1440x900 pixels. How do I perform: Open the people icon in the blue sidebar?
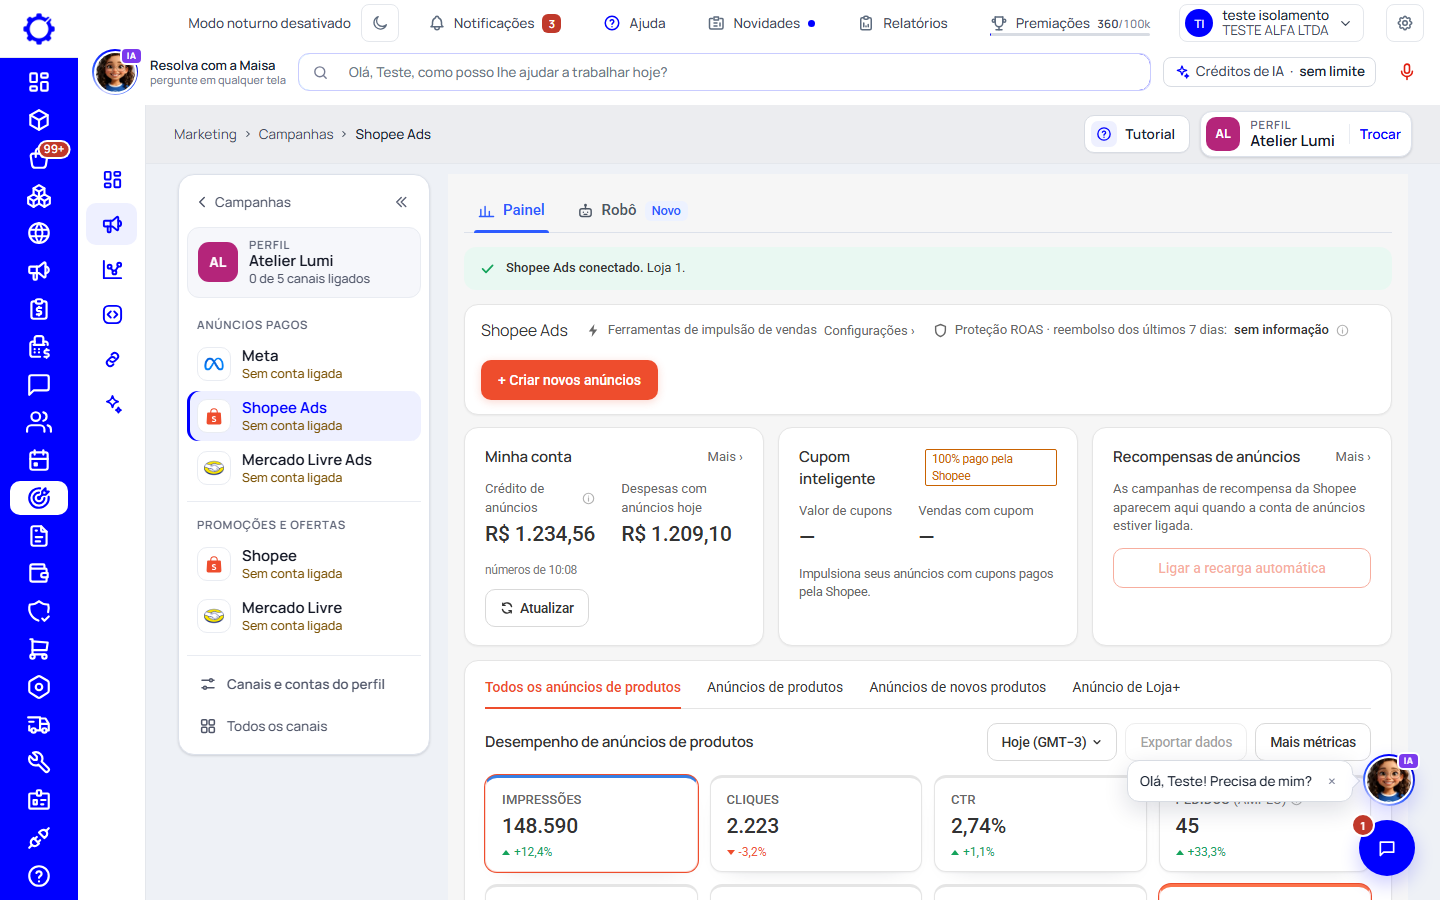[x=39, y=422]
